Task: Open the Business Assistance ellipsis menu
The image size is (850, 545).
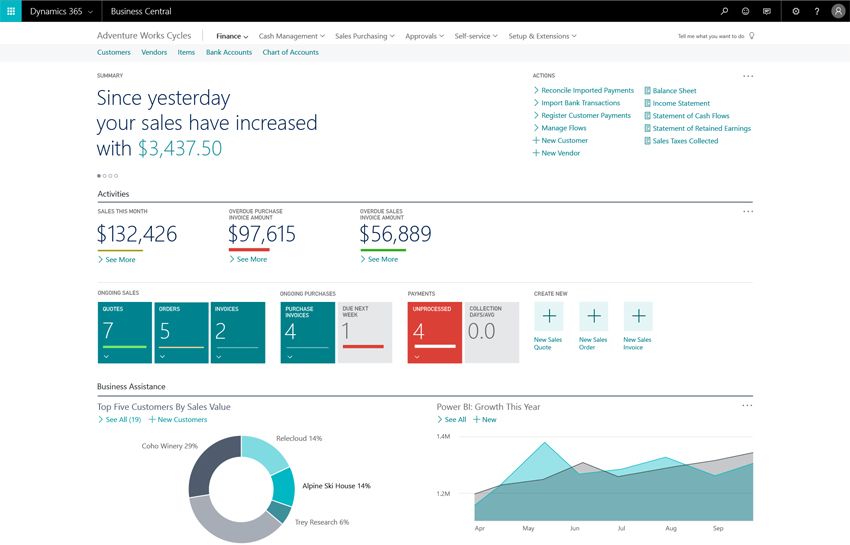Action: click(x=747, y=405)
